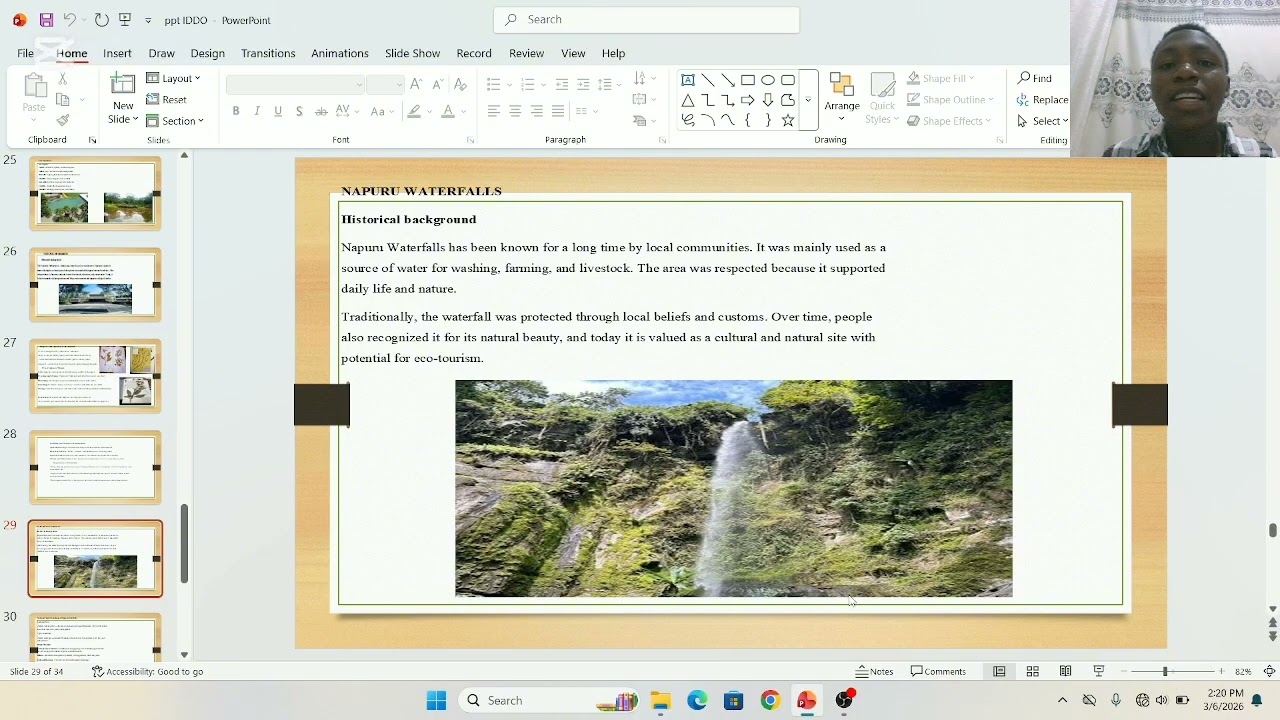Open the Transitions tab
Screen dimensions: 1280x720
(x=268, y=53)
